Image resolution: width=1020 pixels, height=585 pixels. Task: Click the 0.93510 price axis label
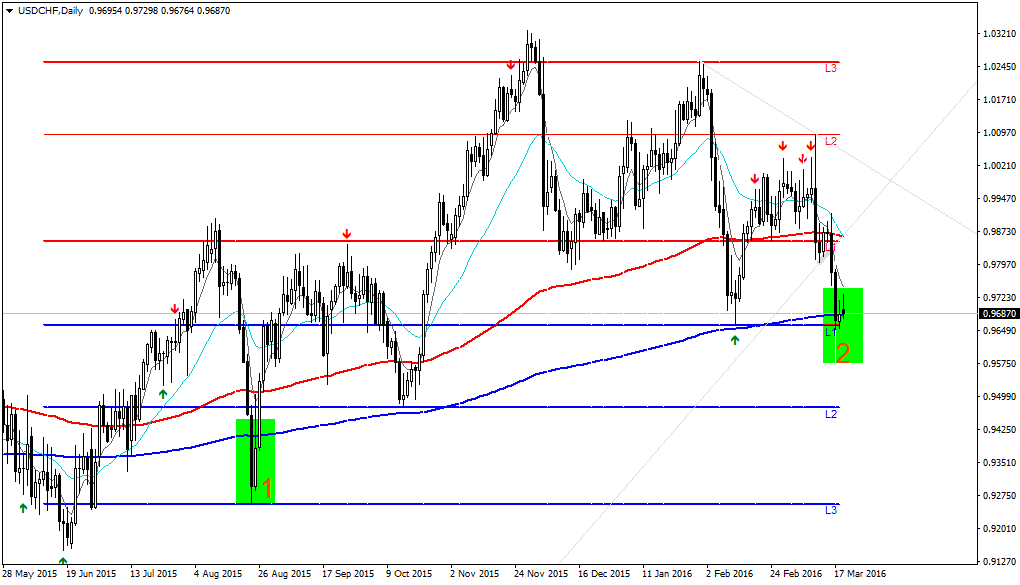point(1000,463)
